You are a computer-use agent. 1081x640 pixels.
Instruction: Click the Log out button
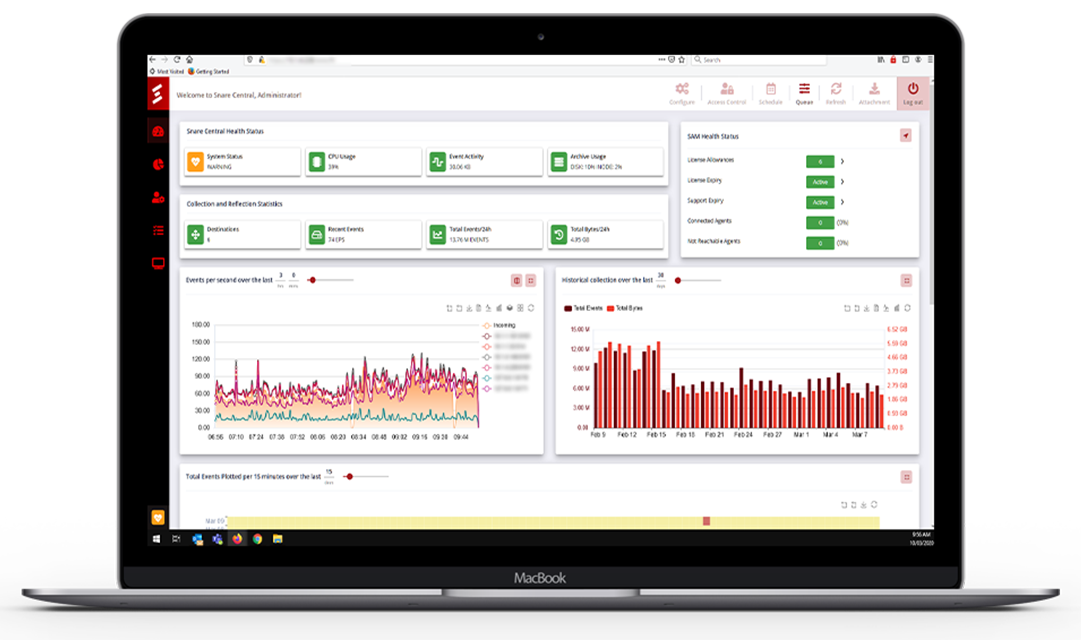[913, 93]
